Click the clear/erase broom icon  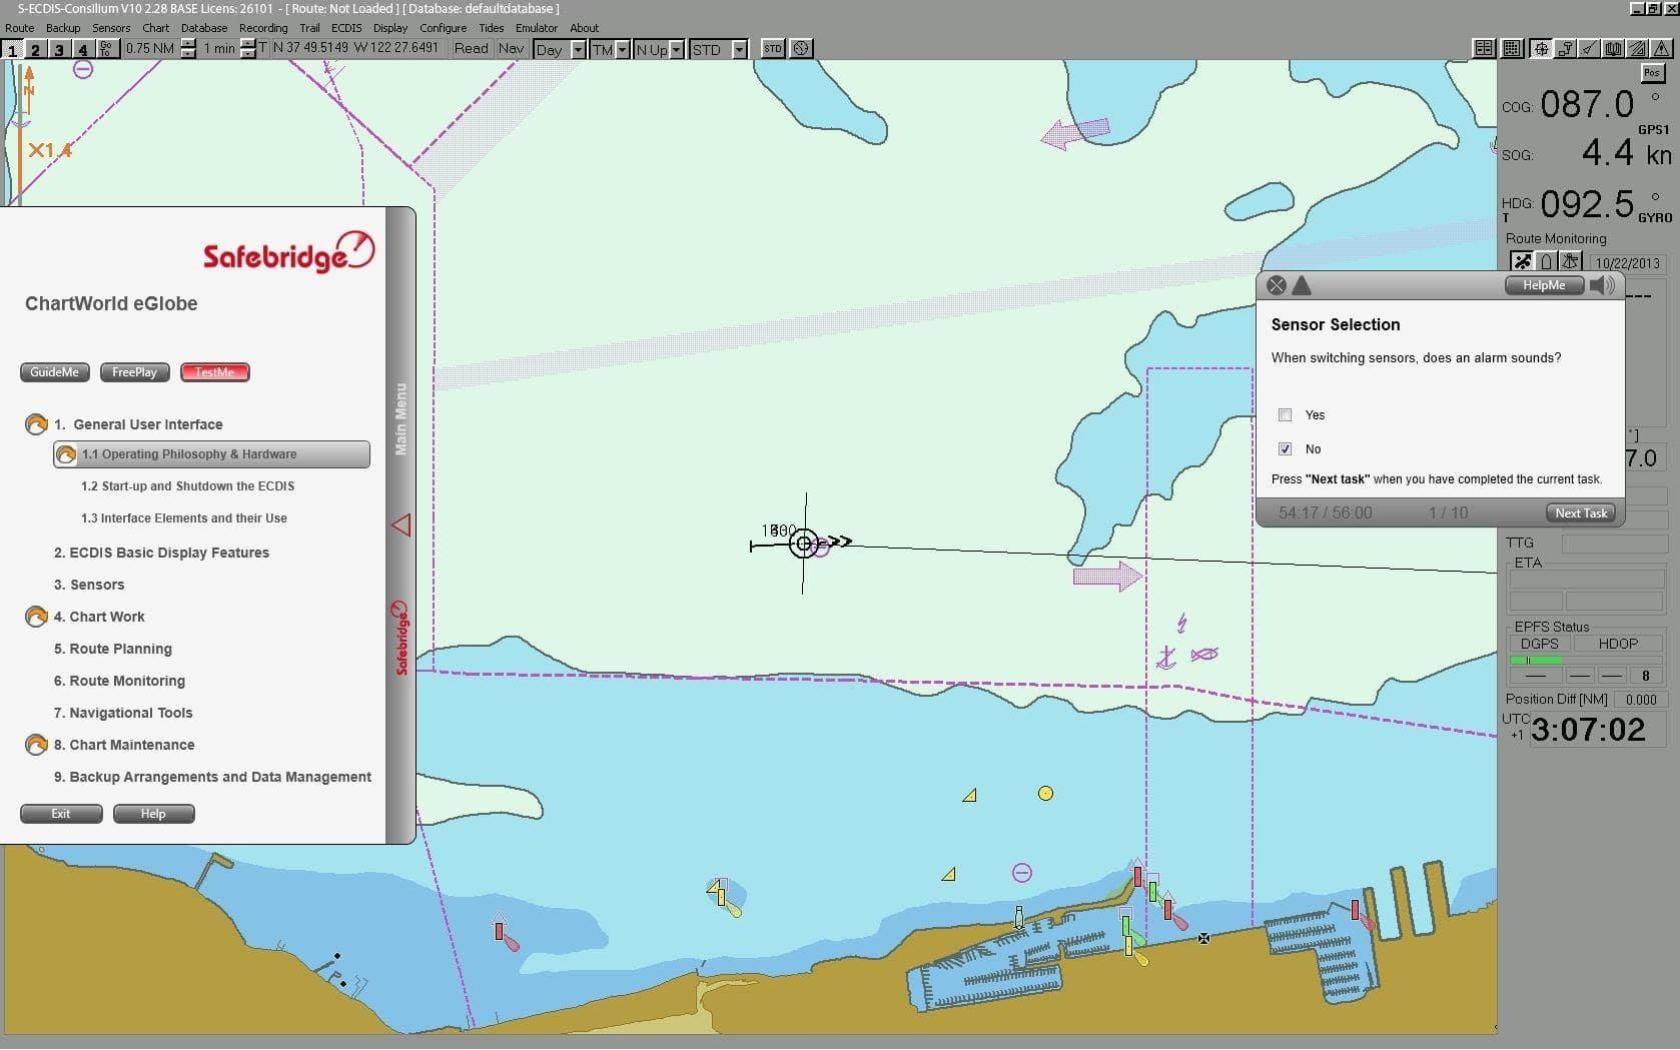click(1590, 48)
